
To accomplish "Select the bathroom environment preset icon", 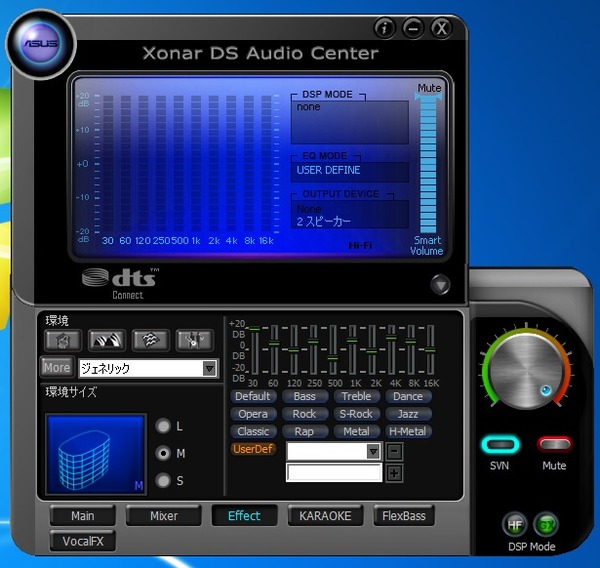I will 63,340.
